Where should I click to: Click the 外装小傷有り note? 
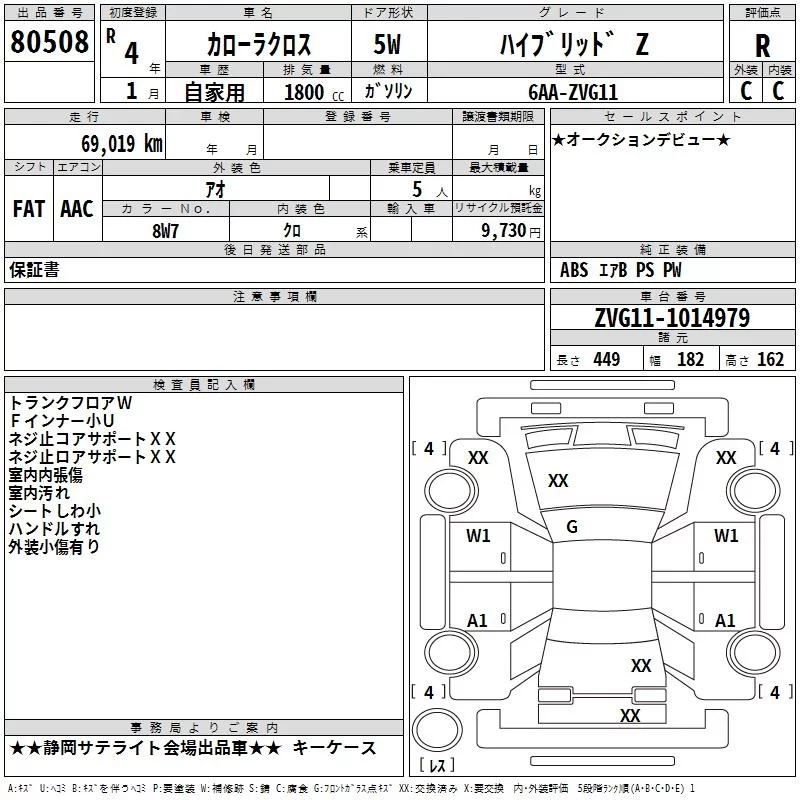coord(54,546)
